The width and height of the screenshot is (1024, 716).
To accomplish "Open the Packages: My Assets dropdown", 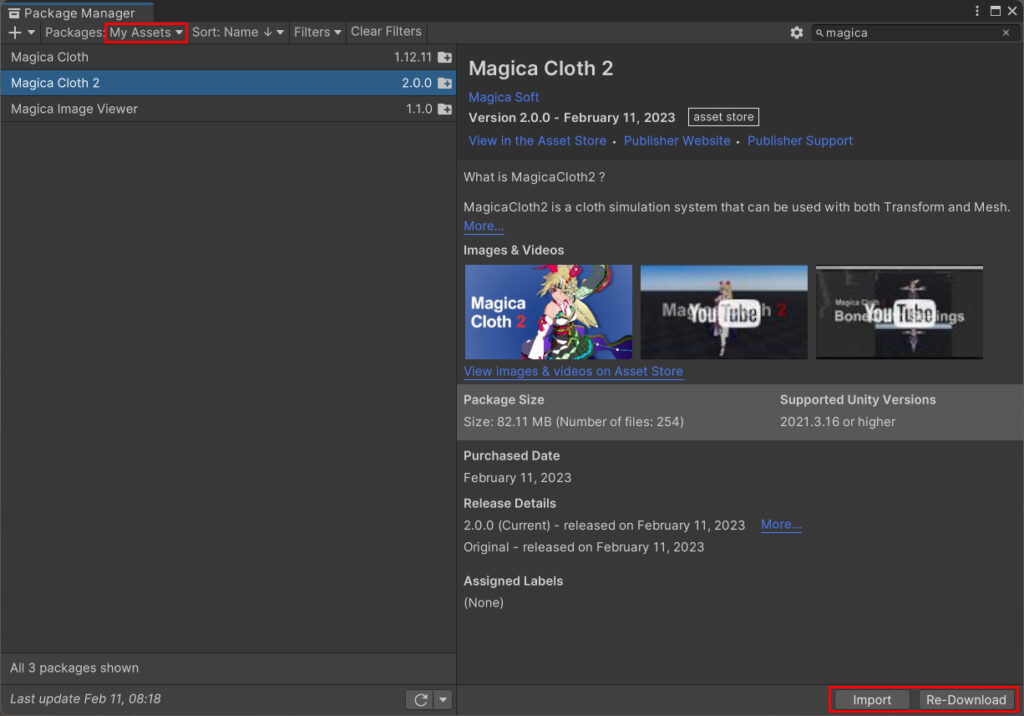I will click(x=146, y=32).
